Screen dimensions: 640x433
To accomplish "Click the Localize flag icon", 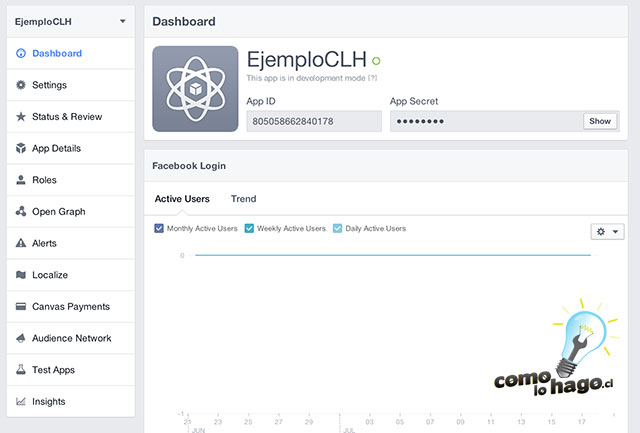I will click(x=21, y=275).
